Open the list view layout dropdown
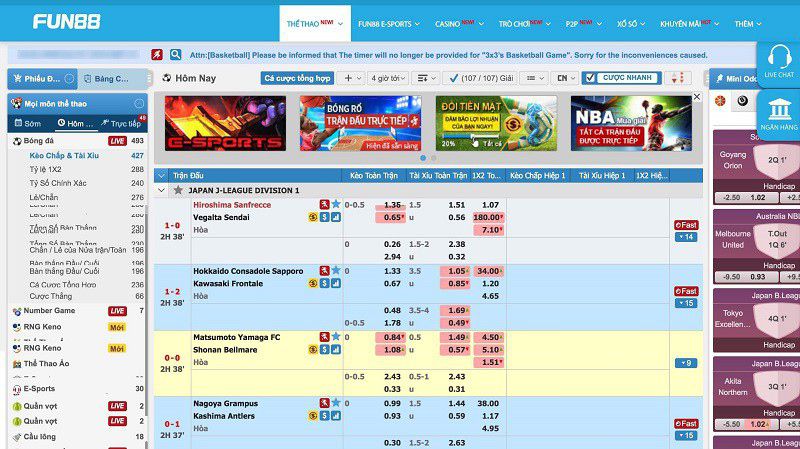 pos(535,78)
